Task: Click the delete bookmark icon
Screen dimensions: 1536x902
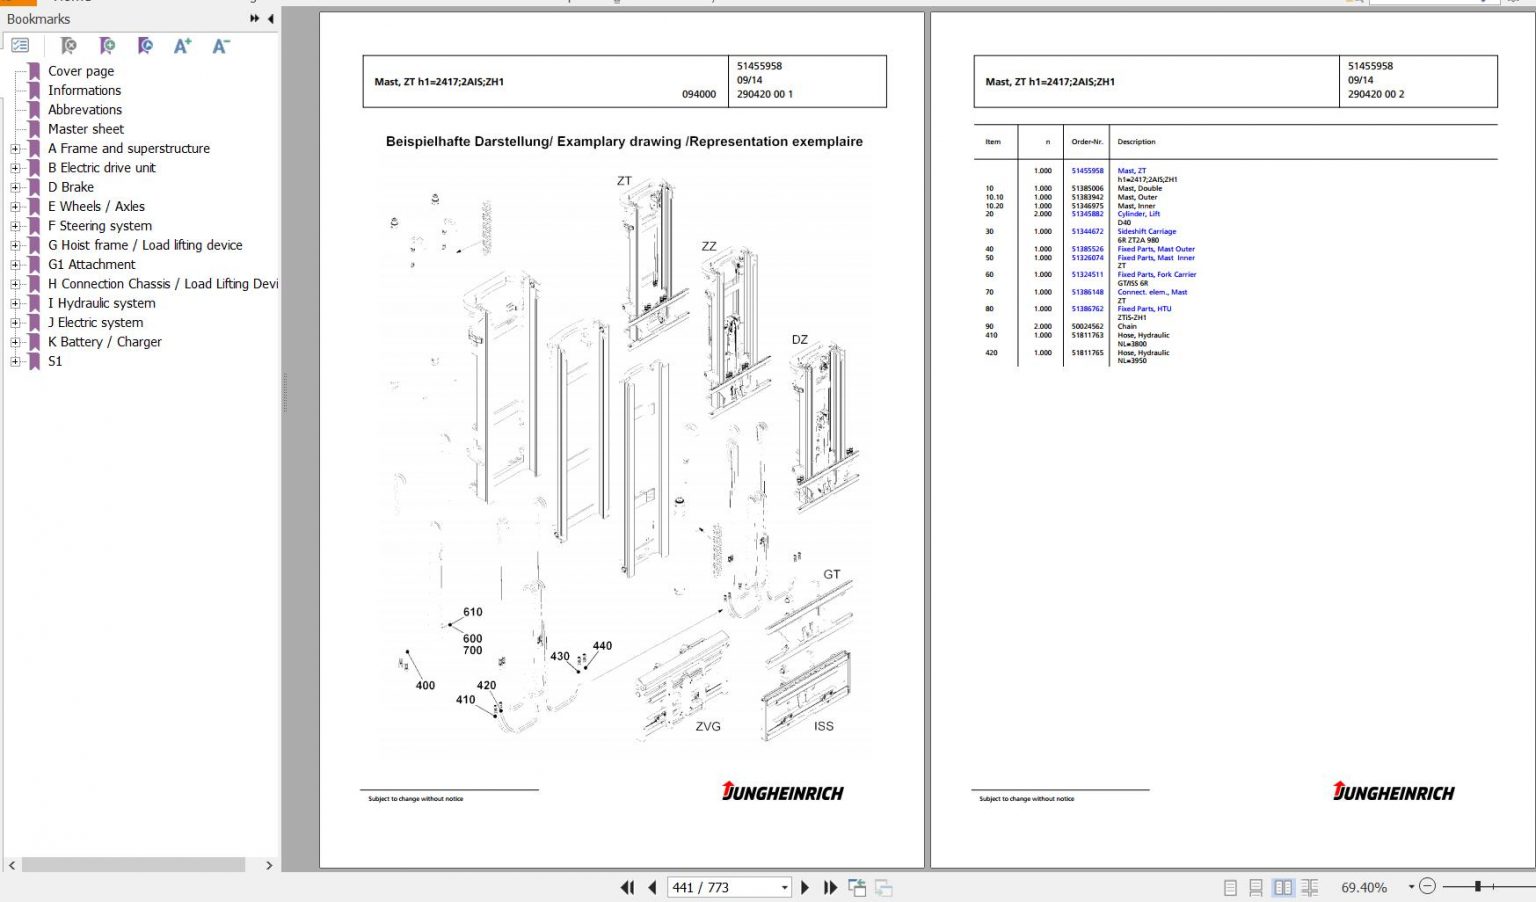Action: [68, 46]
